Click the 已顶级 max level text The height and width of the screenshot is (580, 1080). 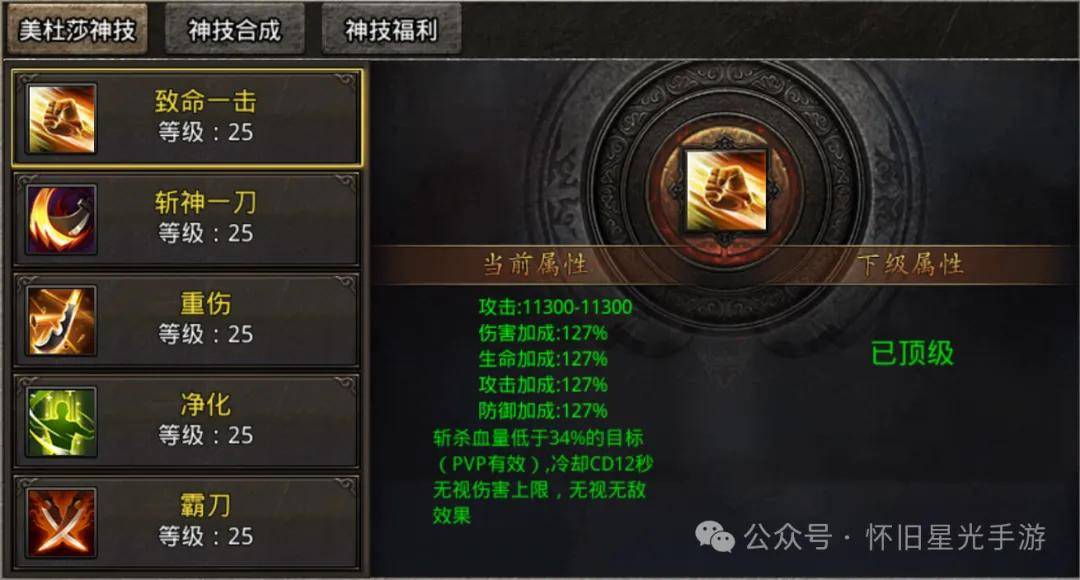coord(912,353)
